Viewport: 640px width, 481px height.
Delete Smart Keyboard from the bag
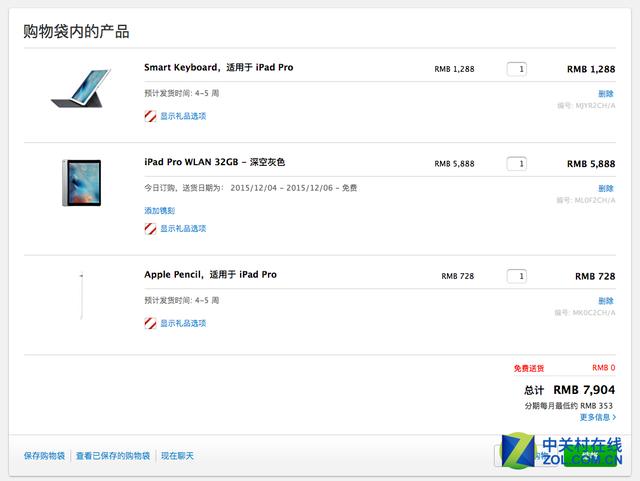(x=606, y=94)
